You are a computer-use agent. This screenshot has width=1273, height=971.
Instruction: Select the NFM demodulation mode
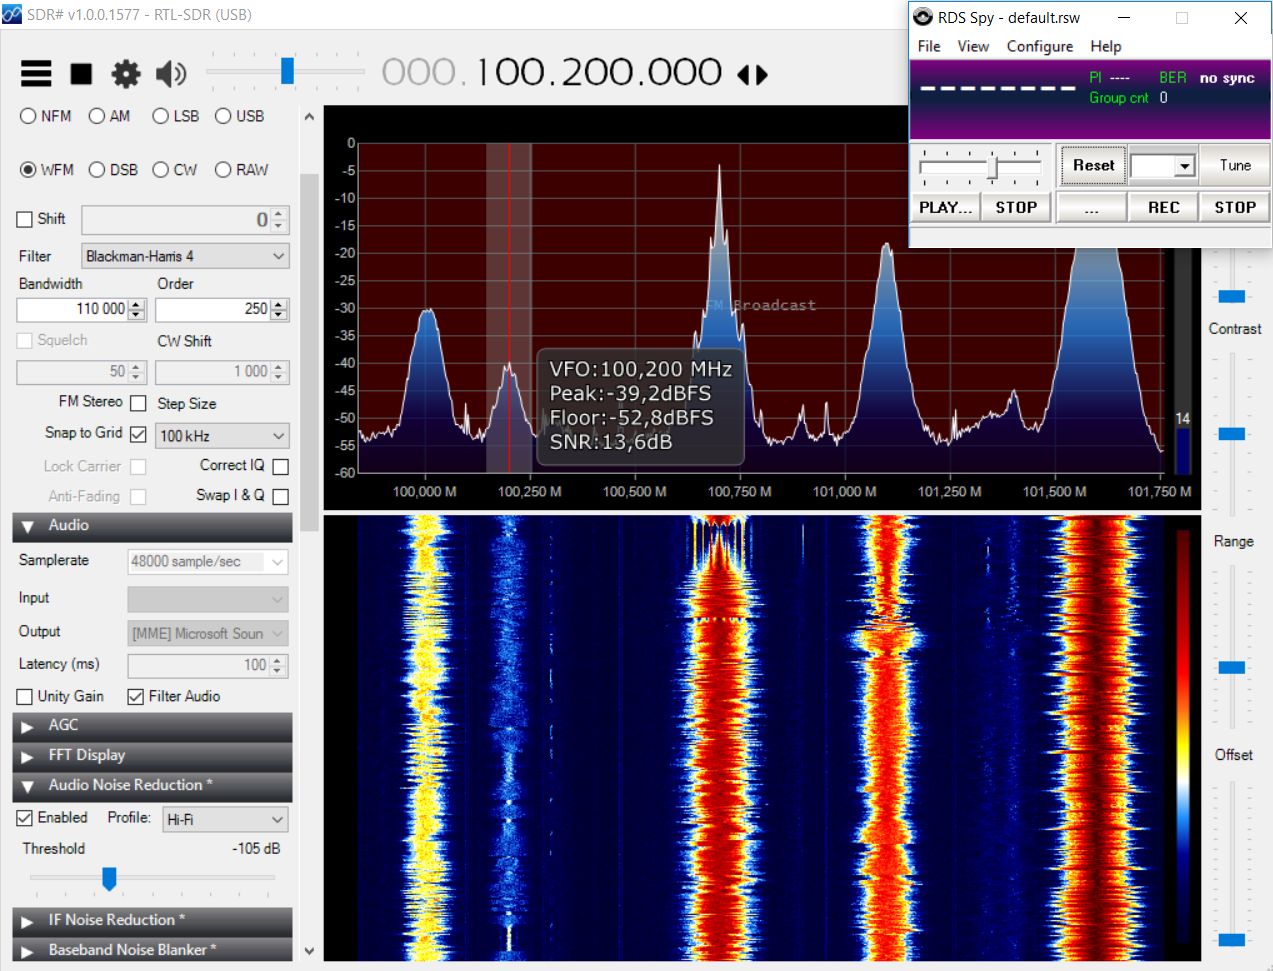(28, 116)
